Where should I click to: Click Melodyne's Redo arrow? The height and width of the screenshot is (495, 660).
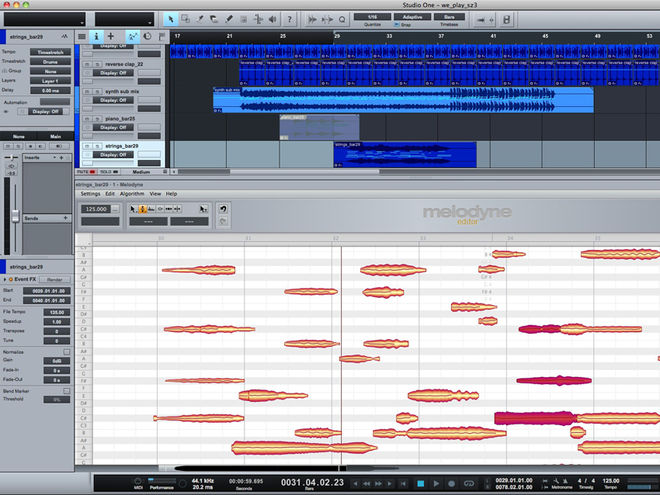click(x=223, y=221)
